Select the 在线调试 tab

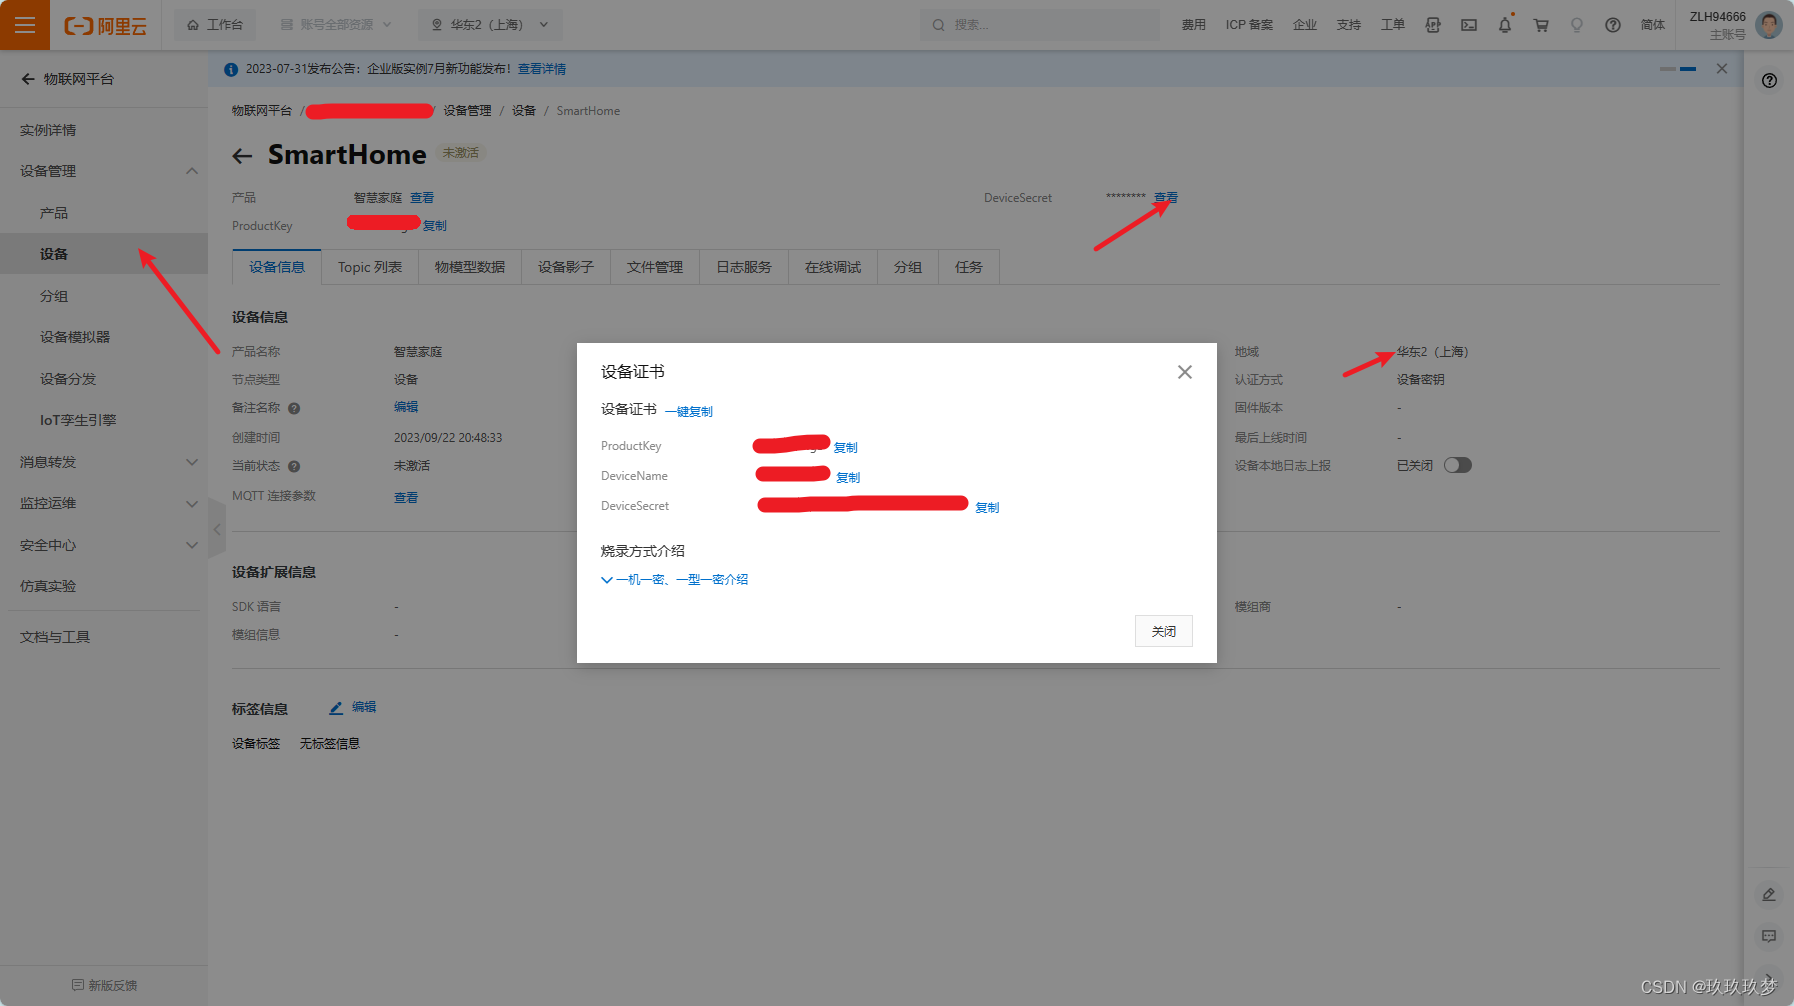(x=833, y=267)
